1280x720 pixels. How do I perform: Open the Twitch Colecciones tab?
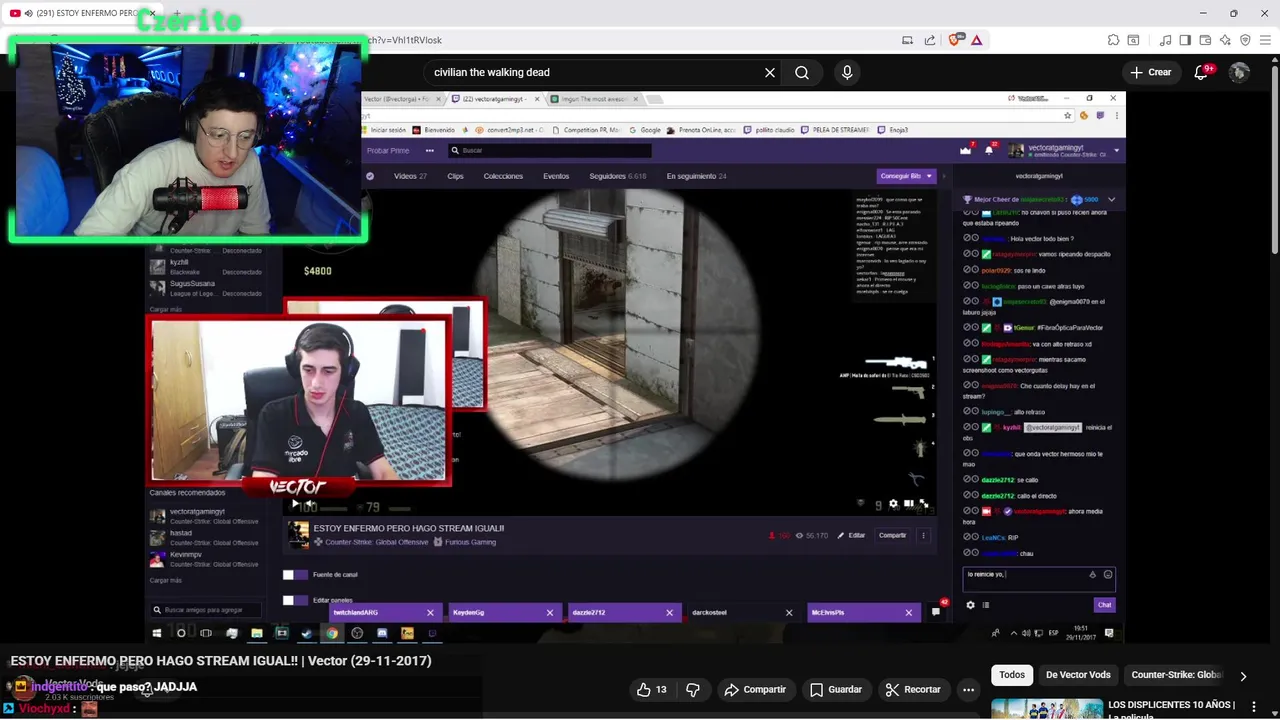(x=503, y=176)
